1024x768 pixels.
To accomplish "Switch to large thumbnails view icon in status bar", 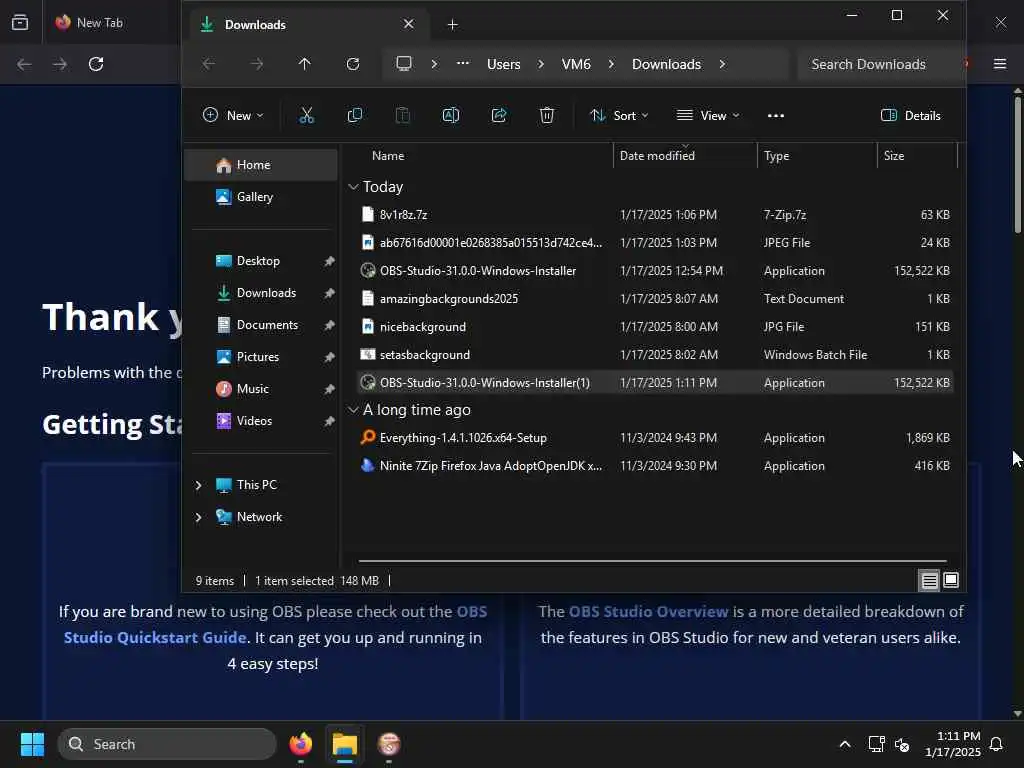I will pos(951,580).
